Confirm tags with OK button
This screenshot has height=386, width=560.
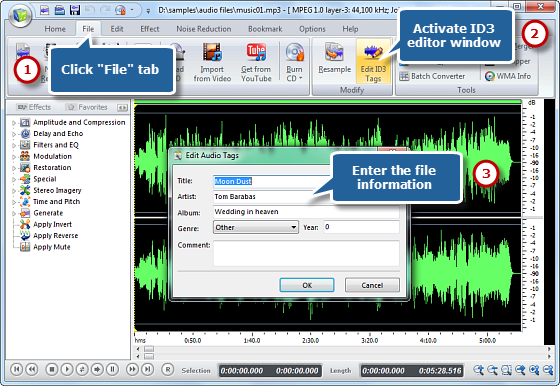[307, 285]
